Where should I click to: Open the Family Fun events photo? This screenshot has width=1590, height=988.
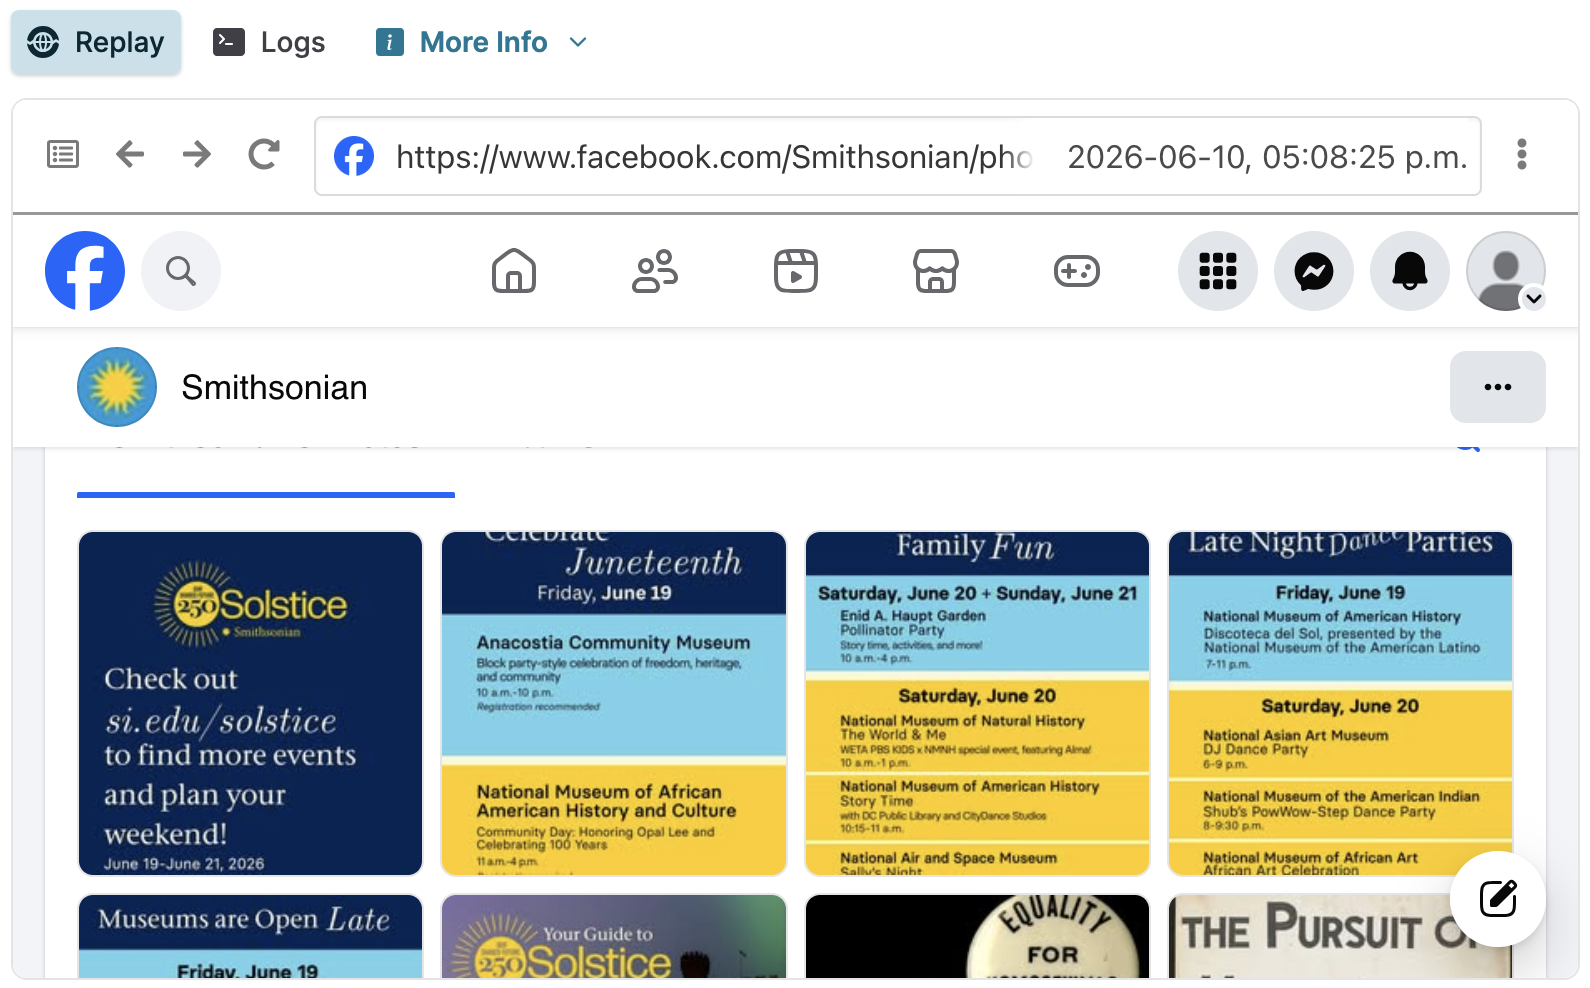[x=978, y=703]
